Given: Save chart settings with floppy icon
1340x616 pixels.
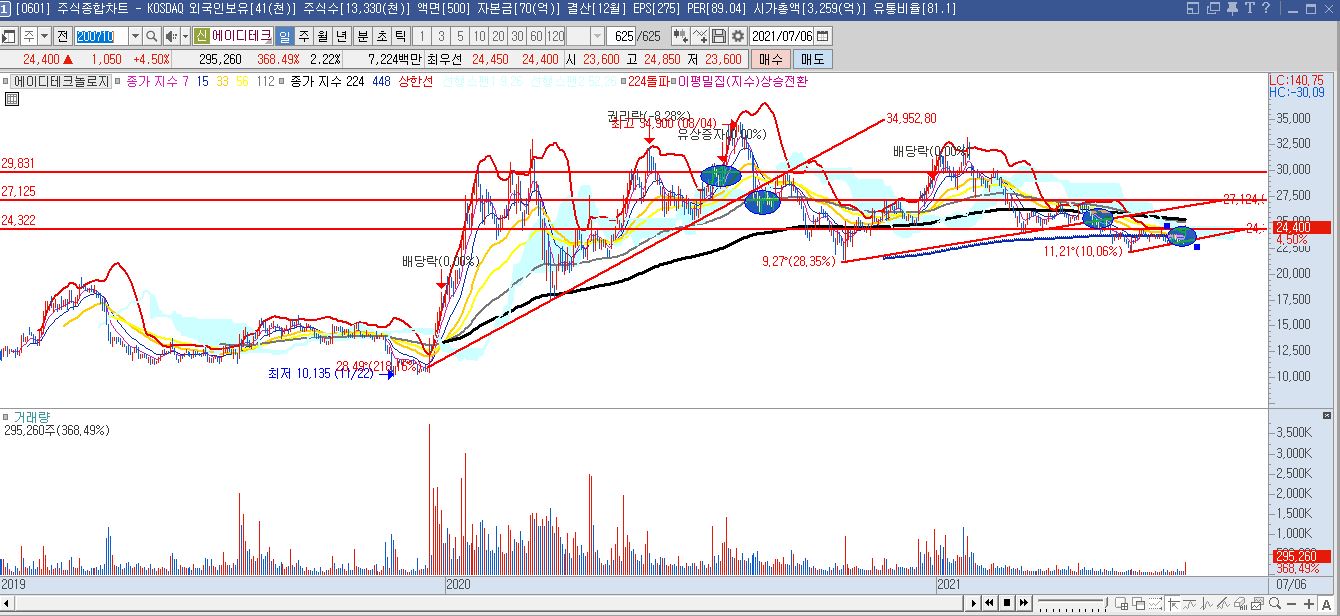Looking at the screenshot, I should pos(719,36).
